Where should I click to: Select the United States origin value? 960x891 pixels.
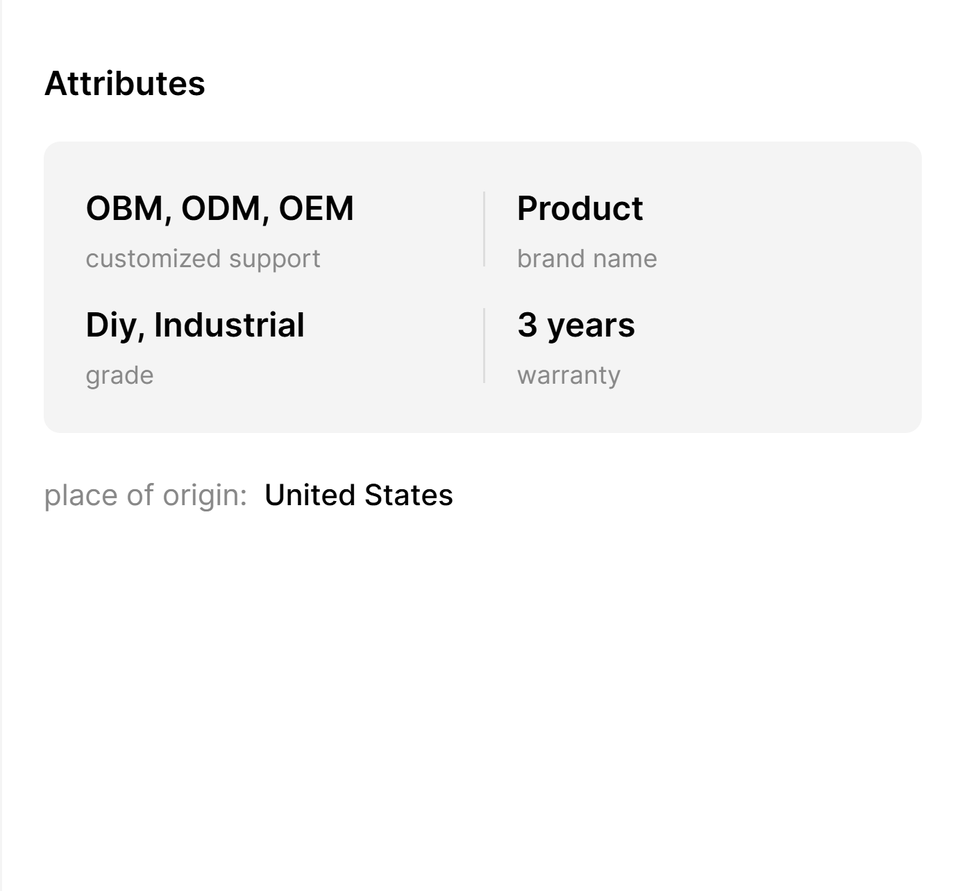(358, 496)
